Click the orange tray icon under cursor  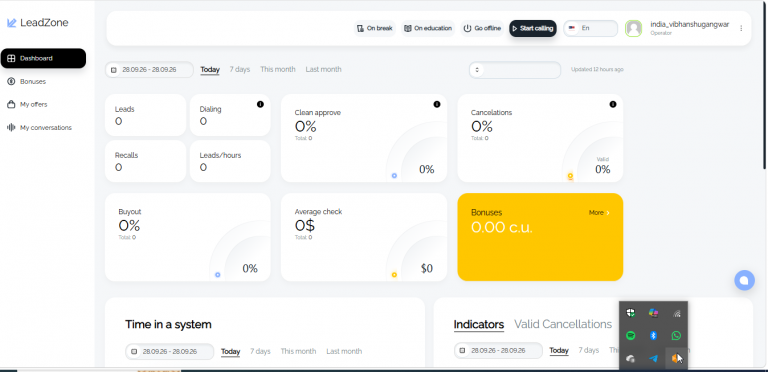pos(675,359)
